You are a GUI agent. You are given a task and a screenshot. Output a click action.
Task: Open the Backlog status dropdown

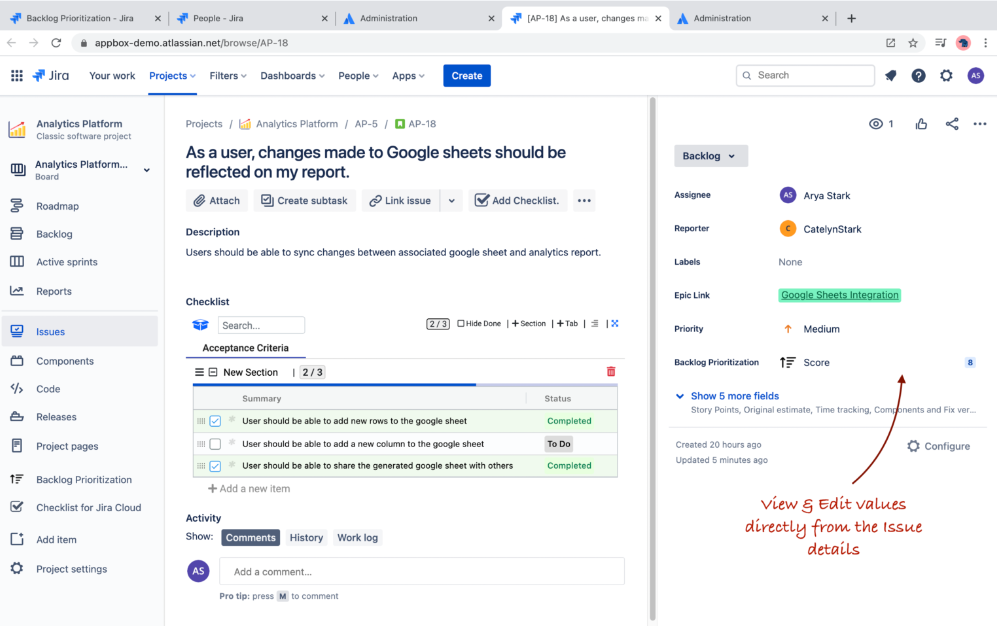pos(710,156)
